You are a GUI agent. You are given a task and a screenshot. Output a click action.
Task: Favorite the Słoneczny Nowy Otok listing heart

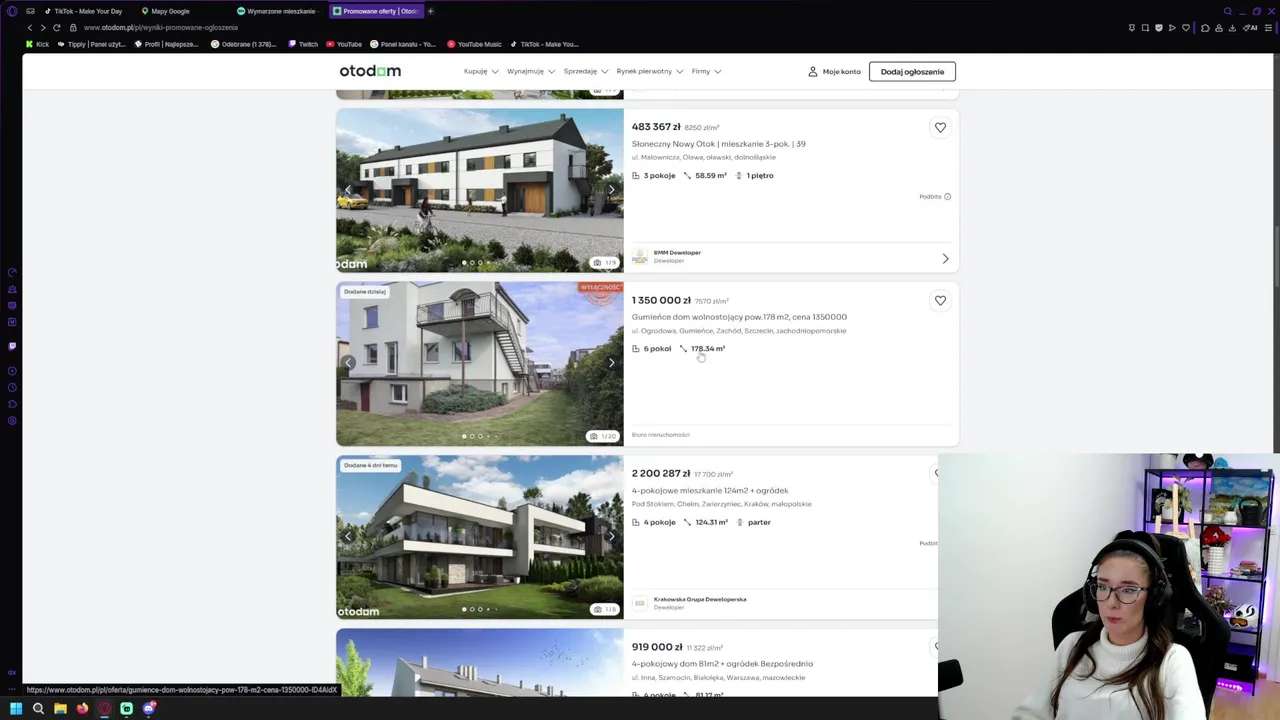tap(940, 127)
